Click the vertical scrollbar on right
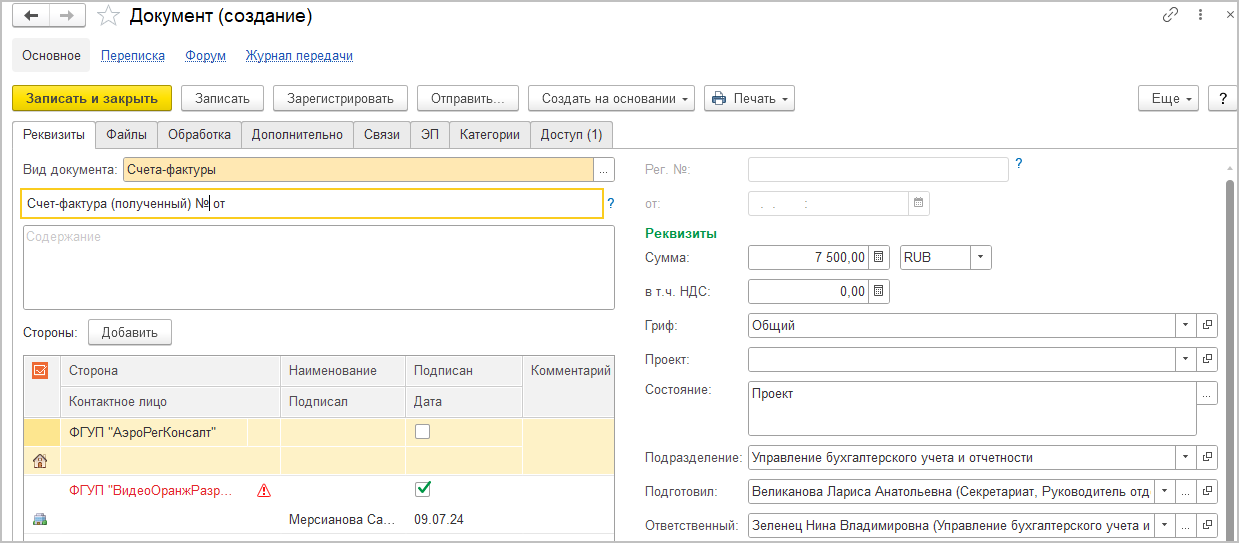This screenshot has height=543, width=1239. (x=1229, y=350)
